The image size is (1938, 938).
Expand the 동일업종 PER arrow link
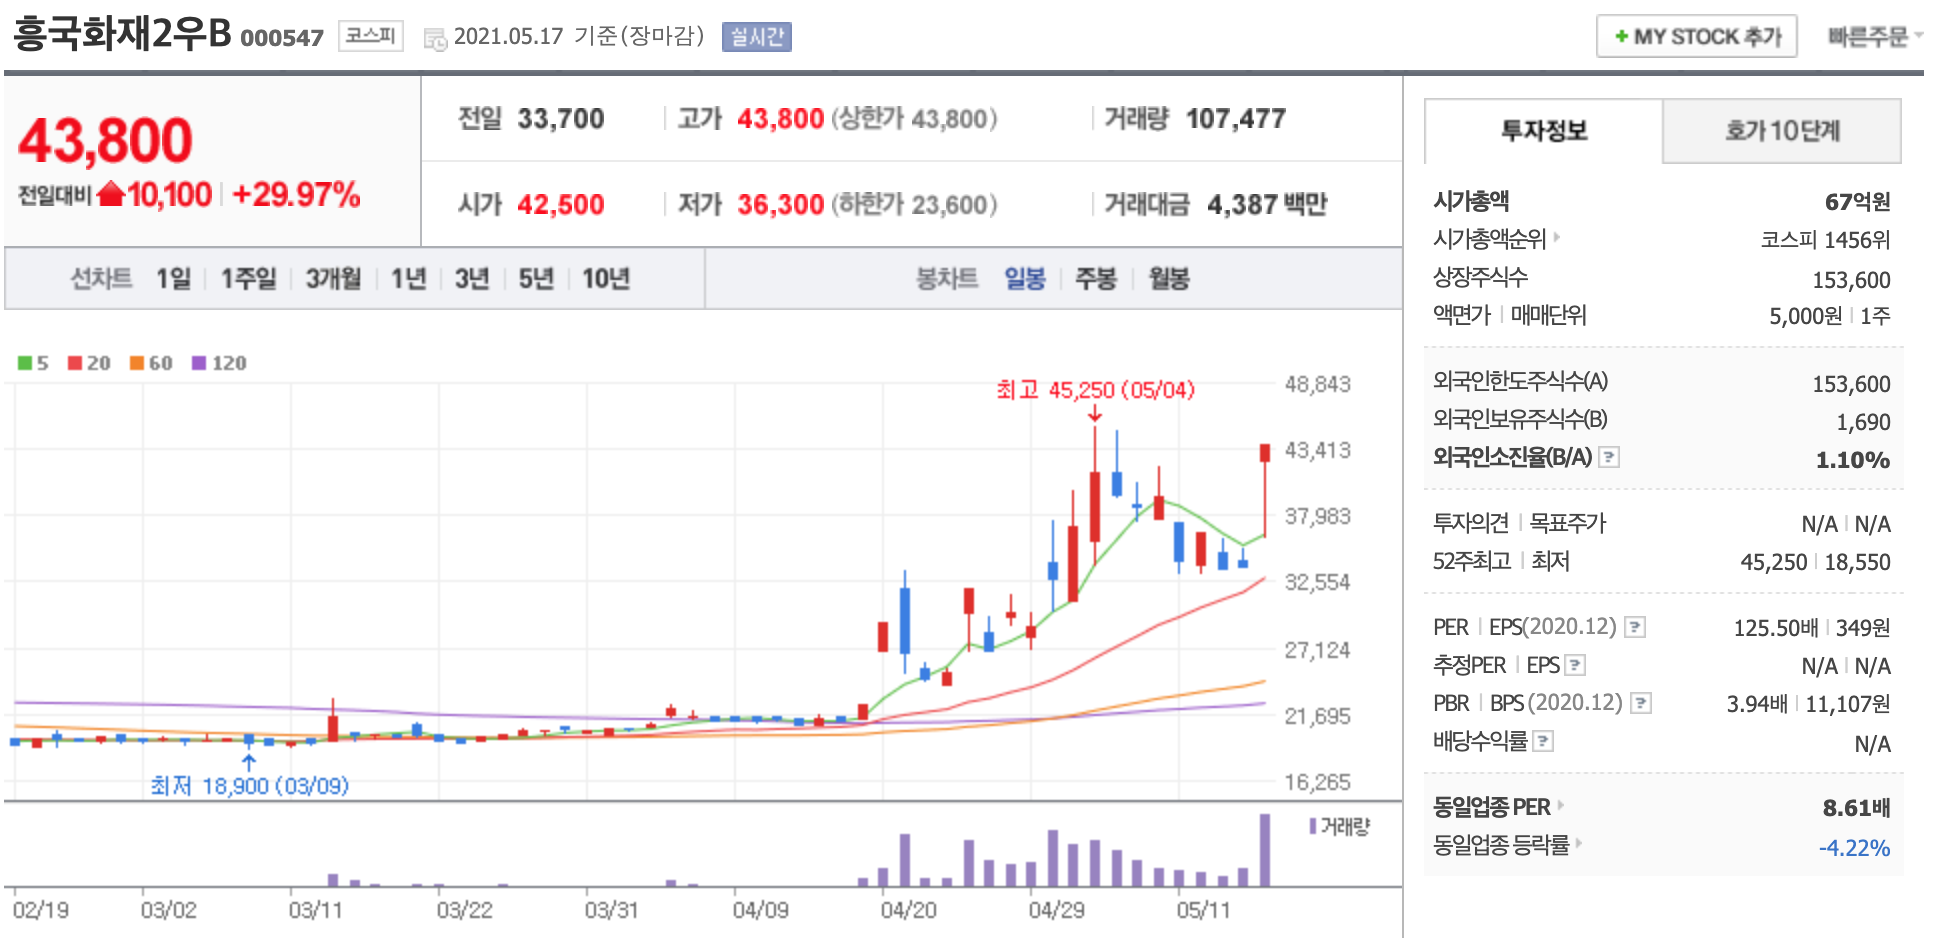point(1561,805)
